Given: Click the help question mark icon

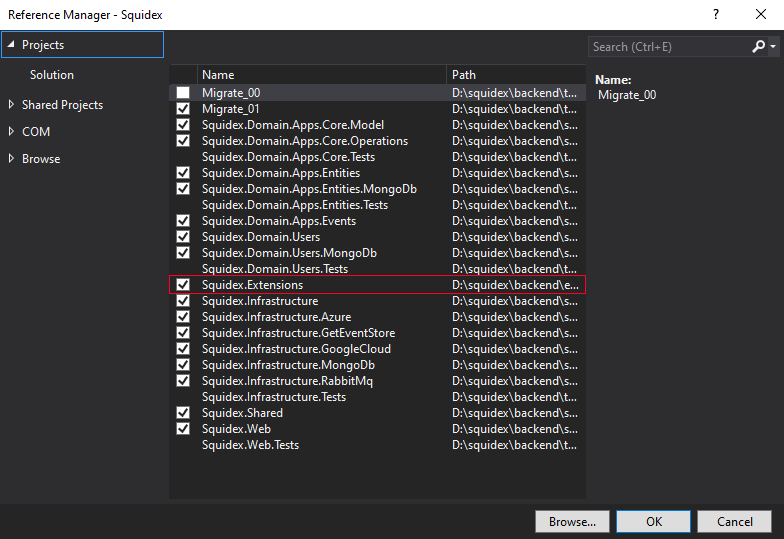Looking at the screenshot, I should coord(716,14).
